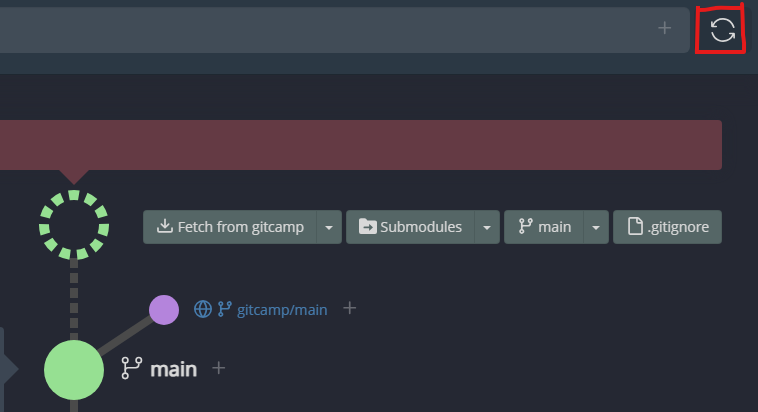Open the .gitignore button
The image size is (758, 412).
(x=666, y=227)
